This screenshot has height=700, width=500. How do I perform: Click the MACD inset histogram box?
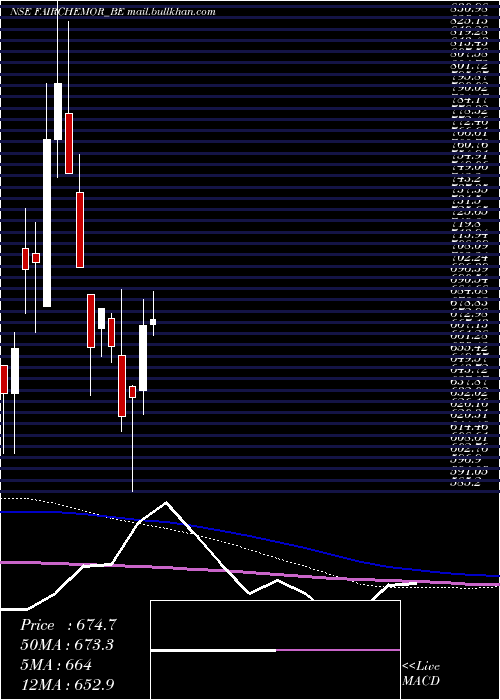[275, 650]
